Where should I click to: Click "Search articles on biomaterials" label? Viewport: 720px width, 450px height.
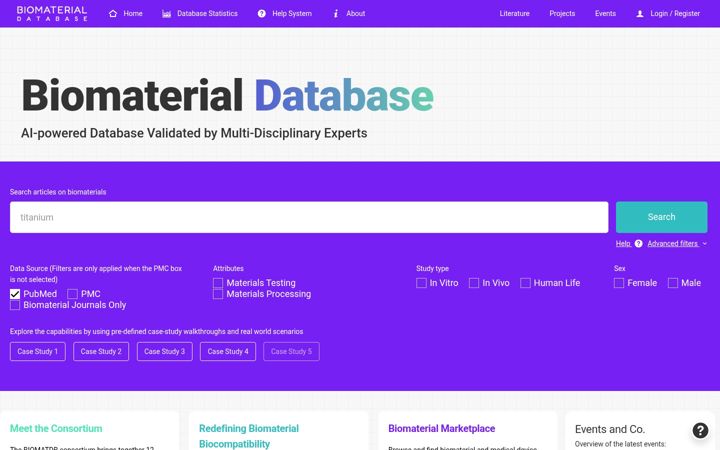click(58, 192)
